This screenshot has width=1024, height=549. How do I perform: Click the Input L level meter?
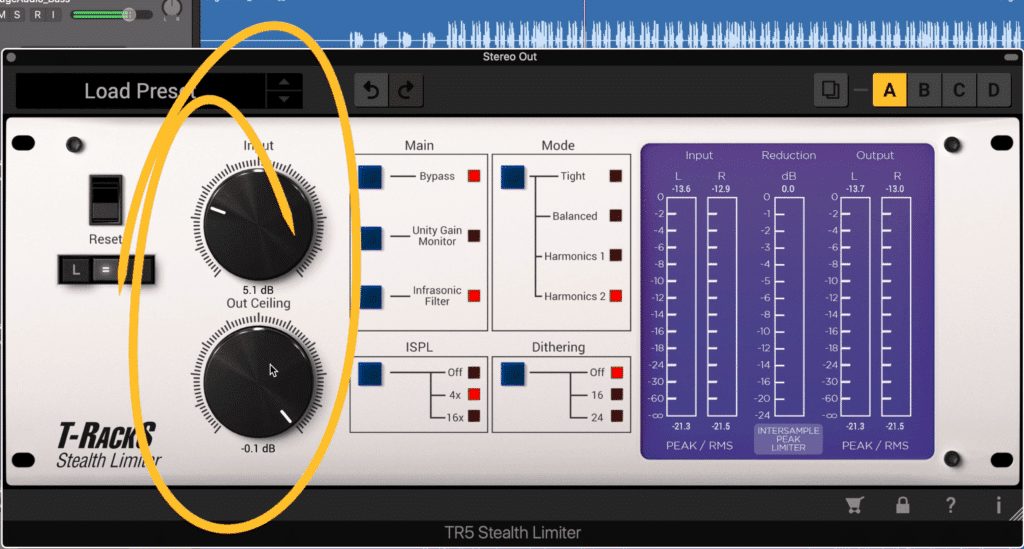(681, 307)
